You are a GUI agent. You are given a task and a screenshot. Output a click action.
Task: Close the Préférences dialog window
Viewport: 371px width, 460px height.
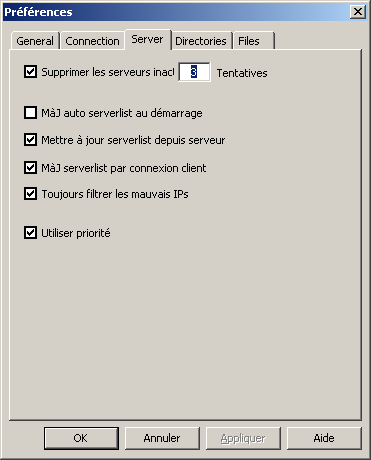358,12
